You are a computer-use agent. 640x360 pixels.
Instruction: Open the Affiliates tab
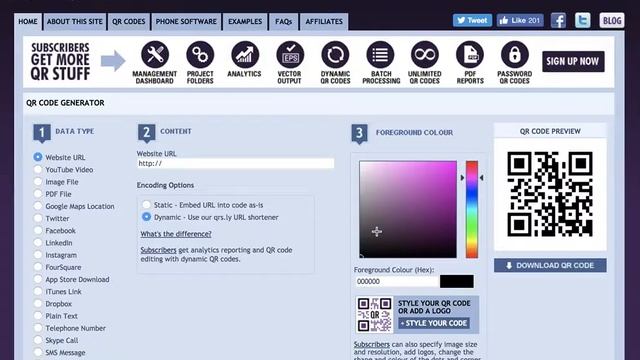coord(324,22)
